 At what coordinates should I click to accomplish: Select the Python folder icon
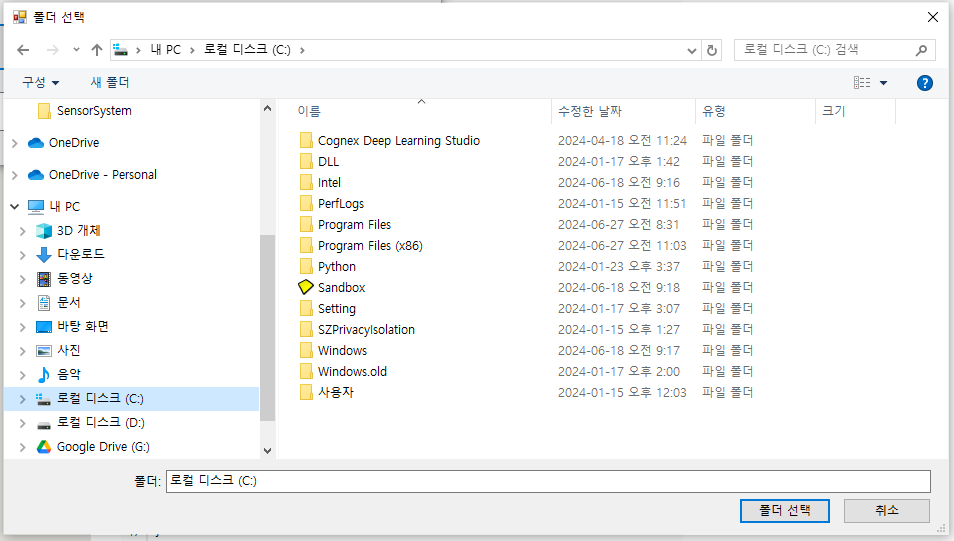pyautogui.click(x=306, y=267)
